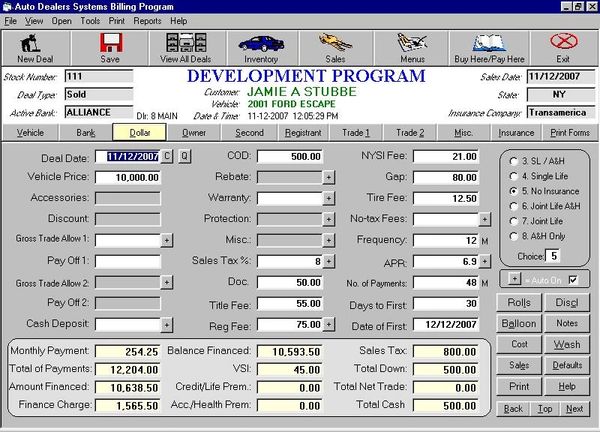The image size is (600, 432).
Task: Expand the Warranty plus button
Action: click(329, 198)
